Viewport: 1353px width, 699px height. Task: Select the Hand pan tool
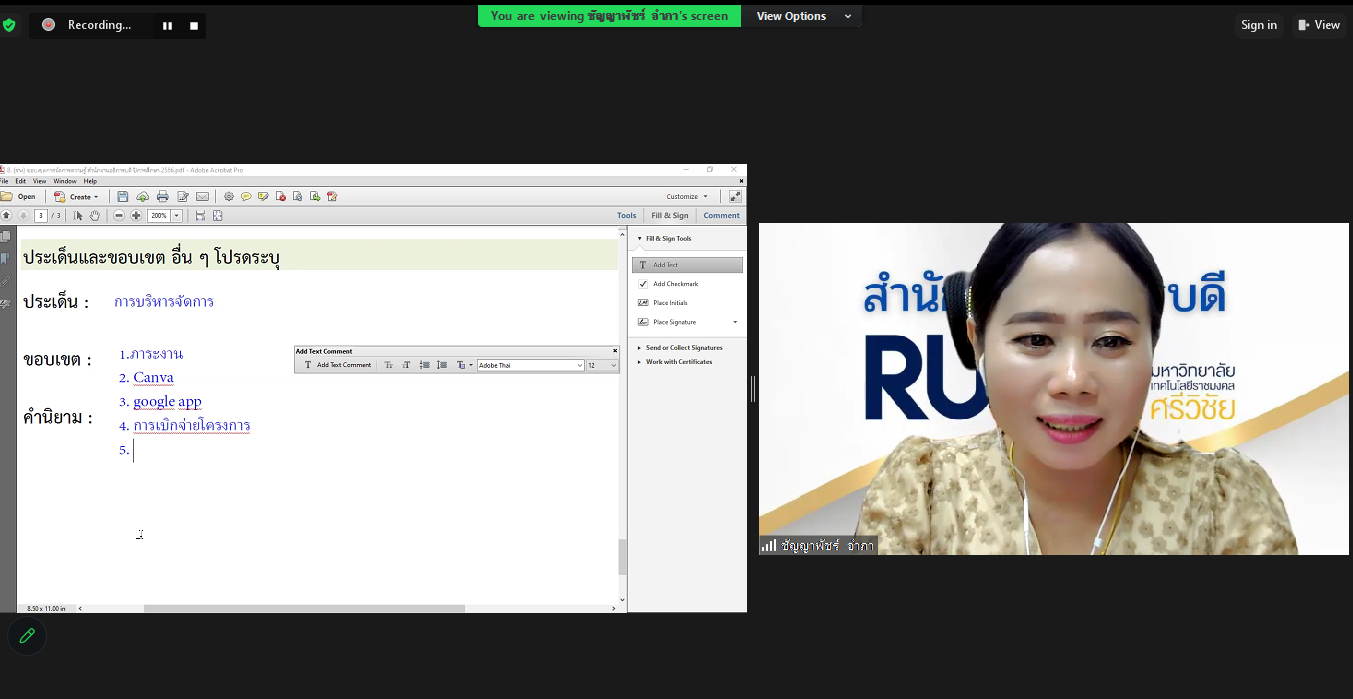tap(95, 216)
